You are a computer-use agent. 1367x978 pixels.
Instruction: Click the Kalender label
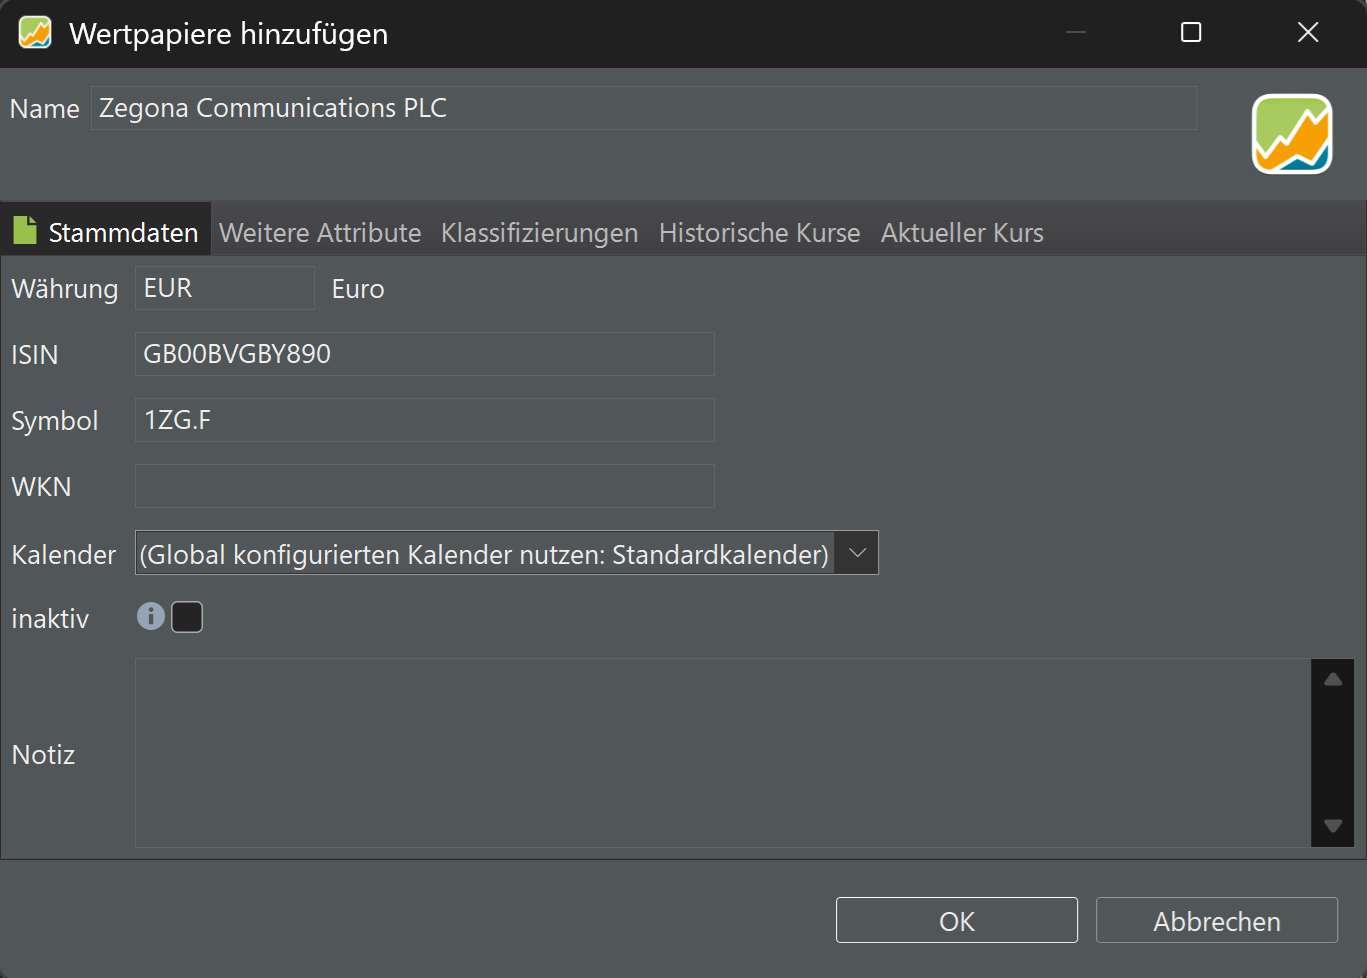(x=64, y=554)
